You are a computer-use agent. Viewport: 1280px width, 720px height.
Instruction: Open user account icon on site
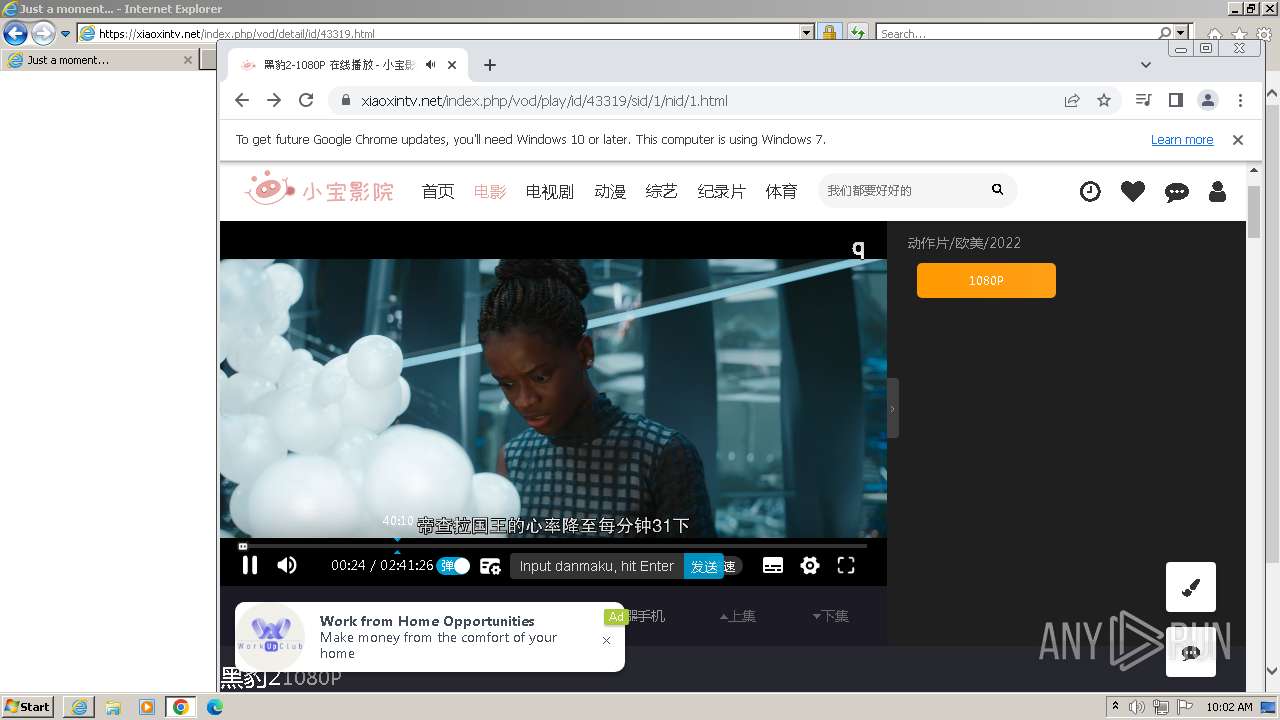(x=1217, y=191)
